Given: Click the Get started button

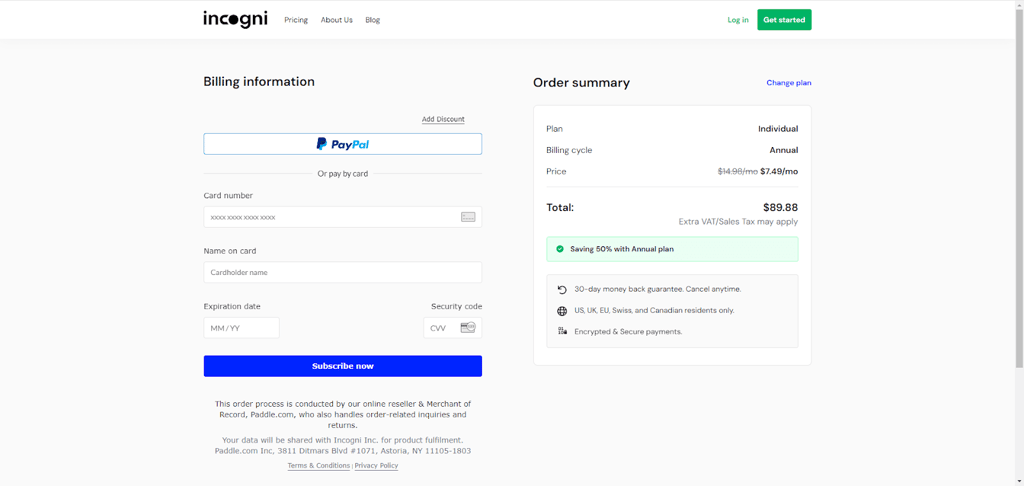Looking at the screenshot, I should tap(784, 20).
